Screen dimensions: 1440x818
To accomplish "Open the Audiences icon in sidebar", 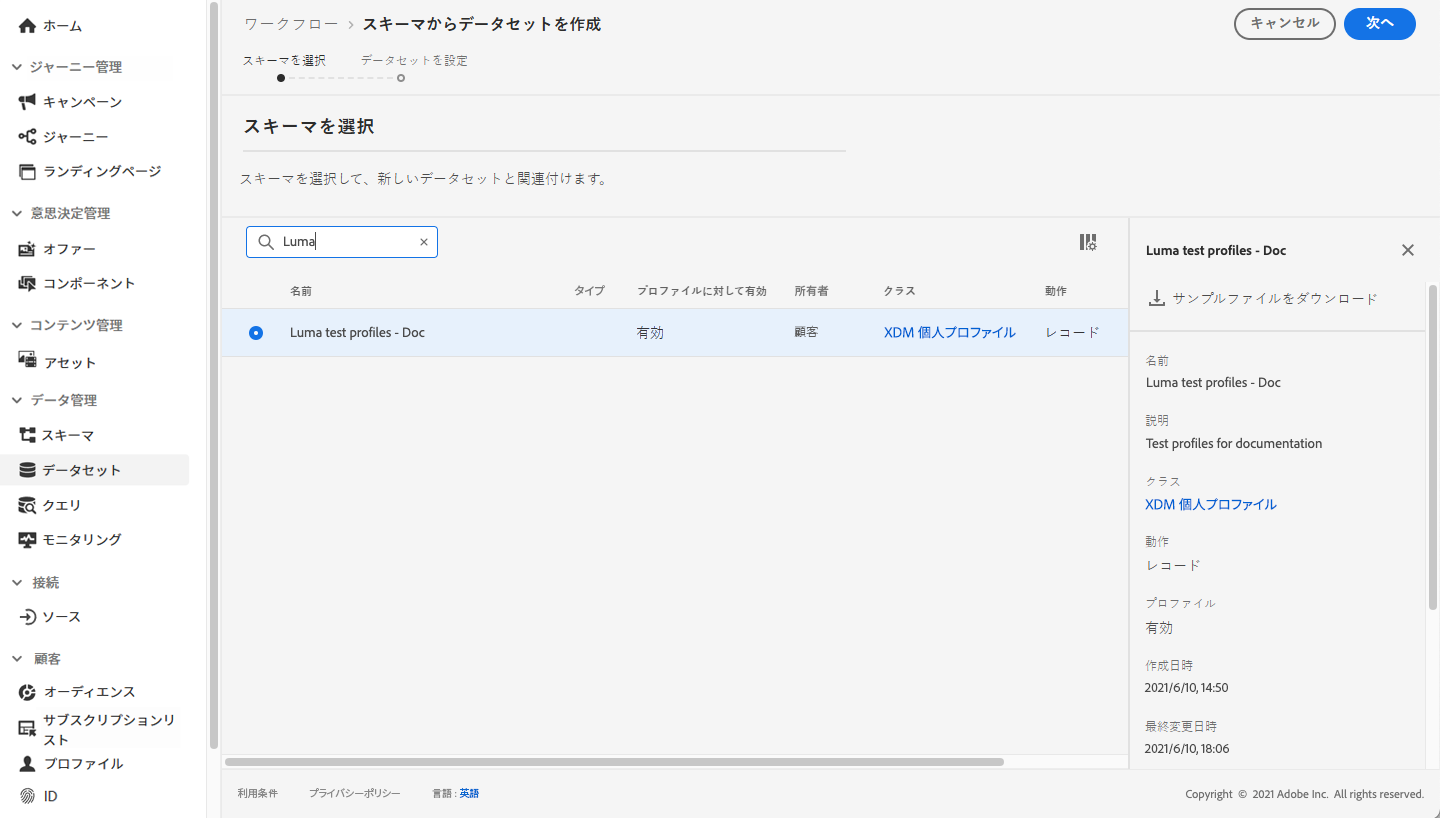I will click(27, 692).
